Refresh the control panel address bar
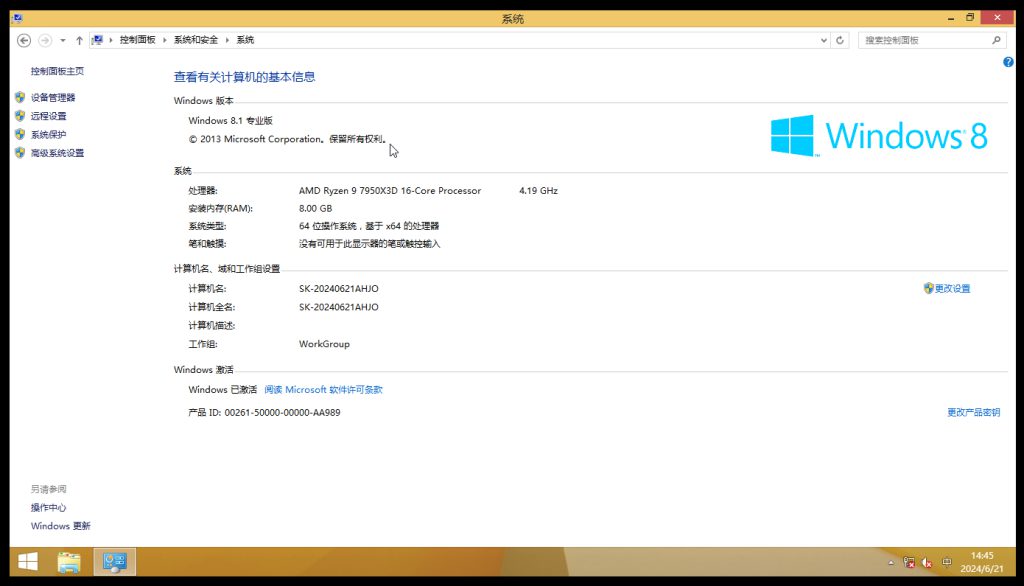 841,40
